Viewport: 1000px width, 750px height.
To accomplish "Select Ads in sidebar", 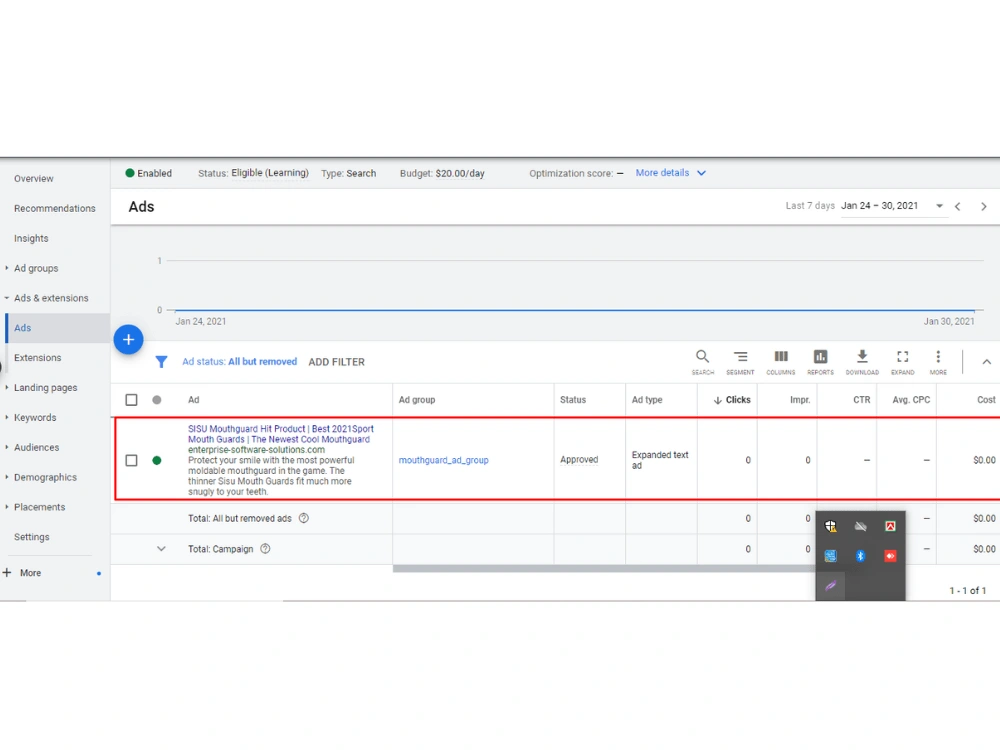I will tap(57, 328).
